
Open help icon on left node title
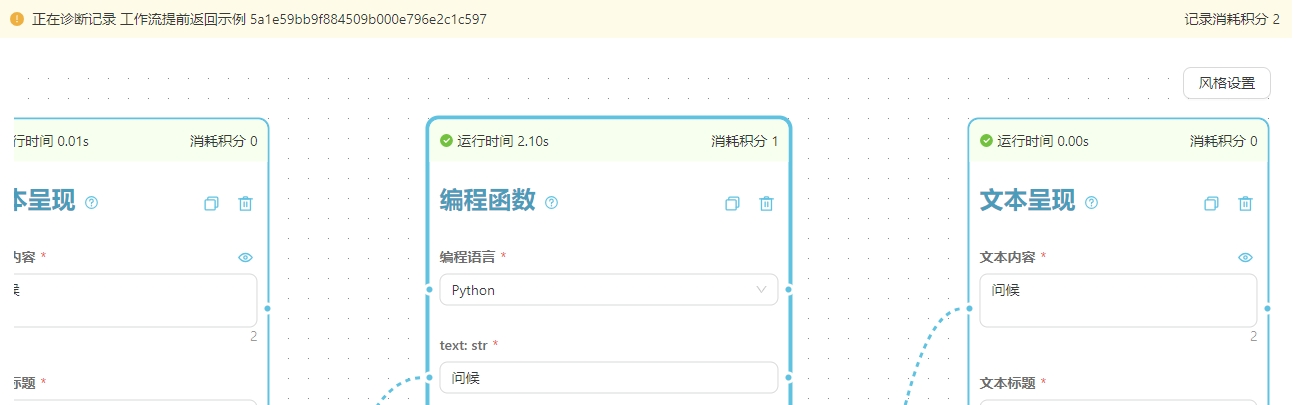click(x=92, y=203)
